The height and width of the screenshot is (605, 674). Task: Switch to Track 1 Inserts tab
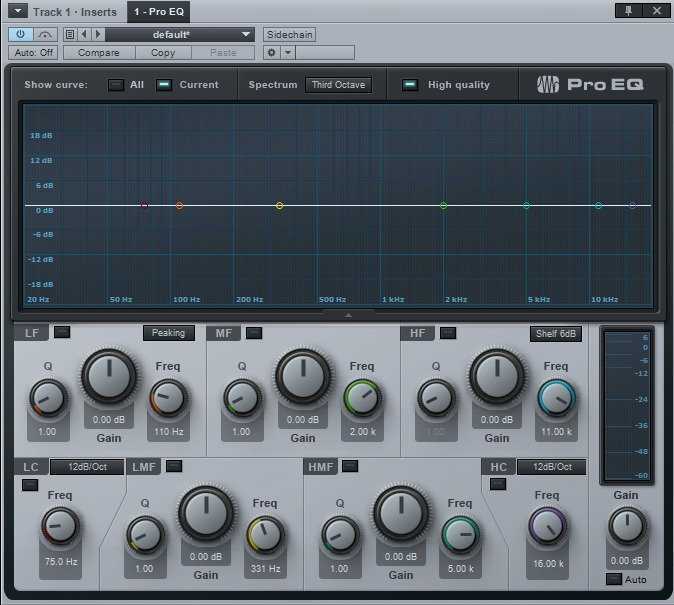[x=75, y=12]
